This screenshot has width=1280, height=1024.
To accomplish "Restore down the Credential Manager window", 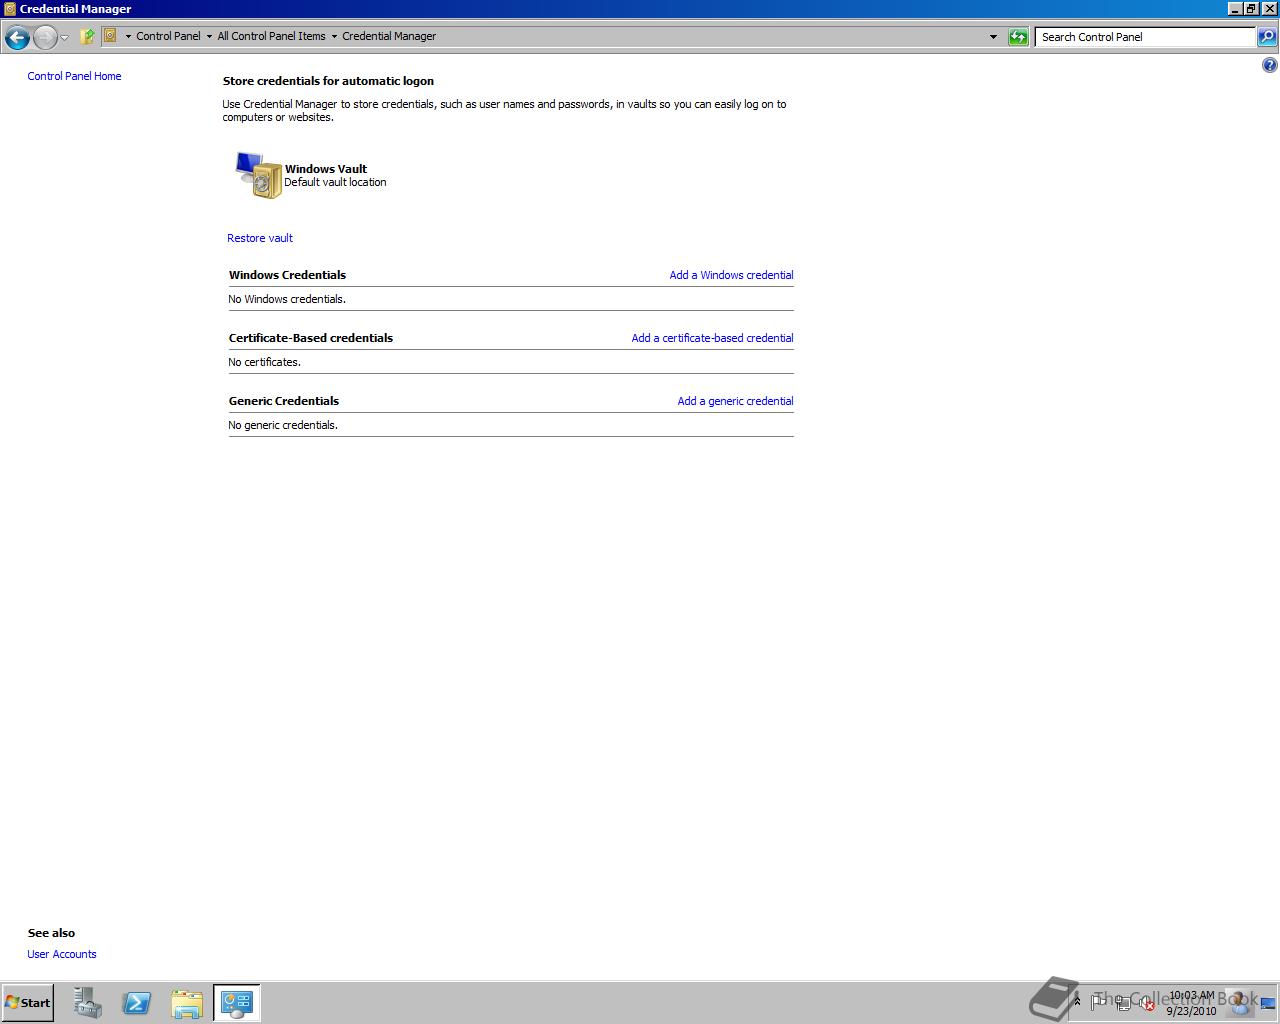I will click(1251, 9).
